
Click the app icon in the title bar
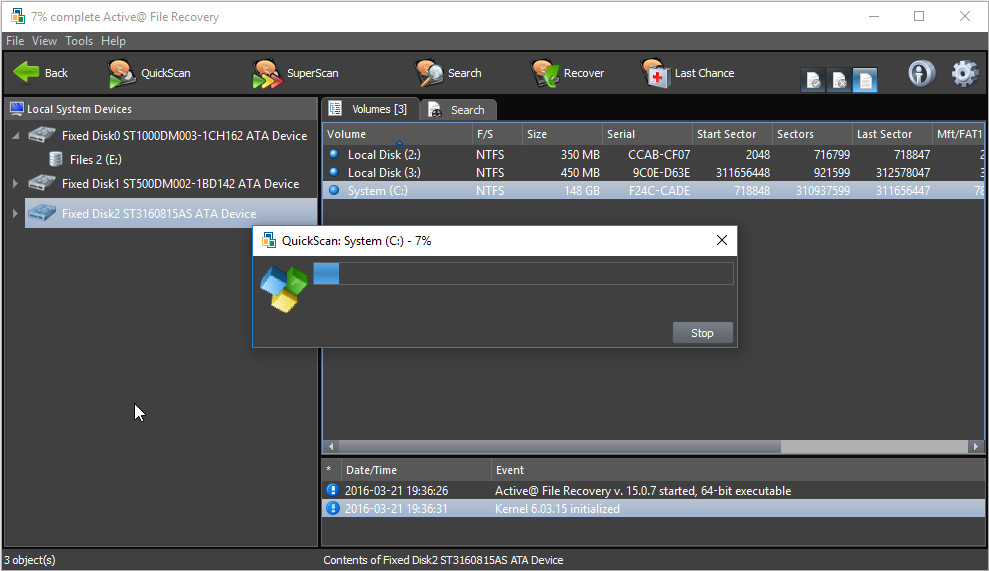point(18,16)
